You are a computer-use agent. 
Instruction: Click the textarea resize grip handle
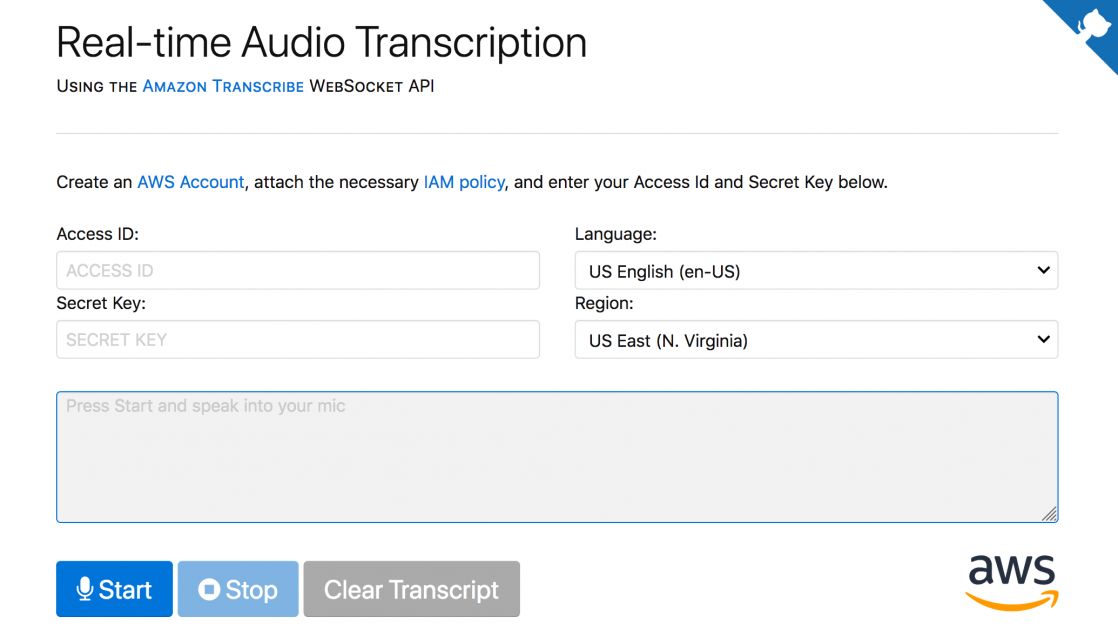pos(1049,514)
